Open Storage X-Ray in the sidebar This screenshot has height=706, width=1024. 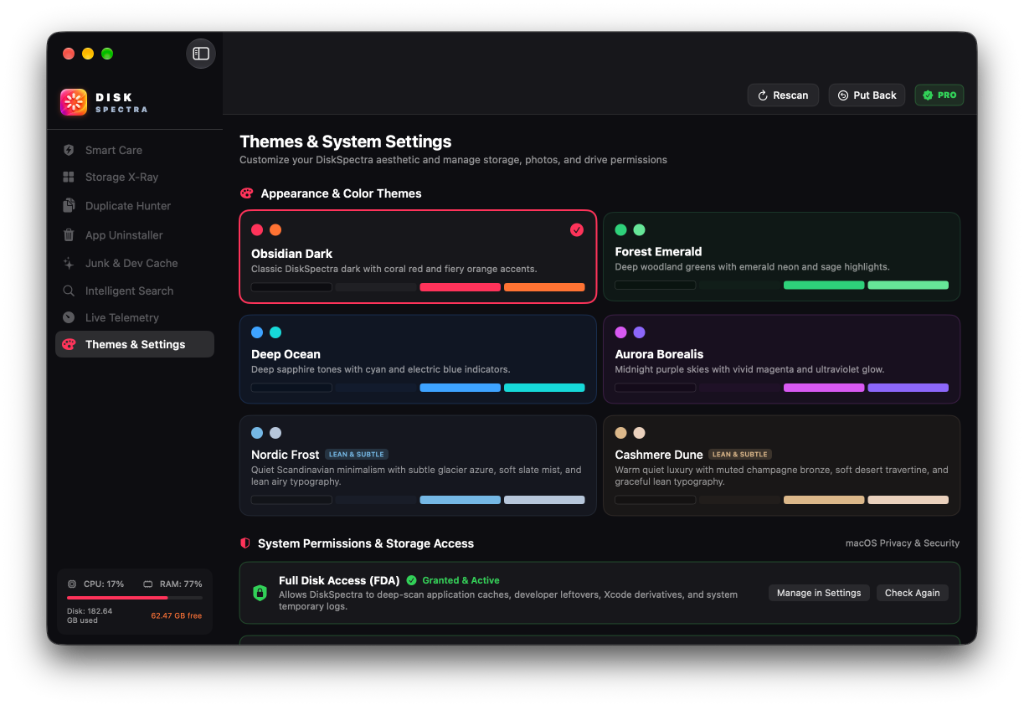coord(135,177)
